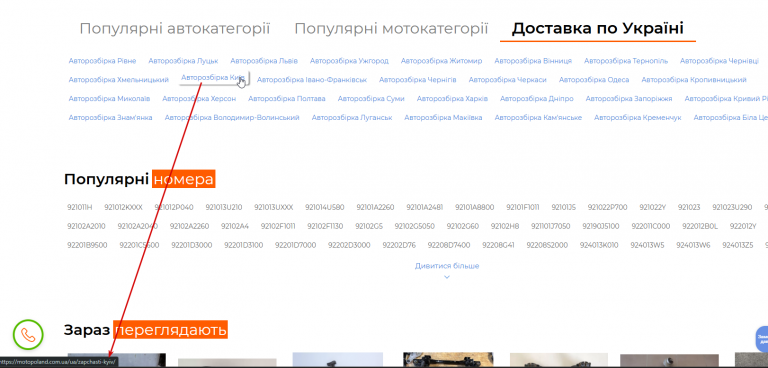Viewport: 768px width, 368px height.
Task: Open part number 92102A4
Action: pos(235,226)
